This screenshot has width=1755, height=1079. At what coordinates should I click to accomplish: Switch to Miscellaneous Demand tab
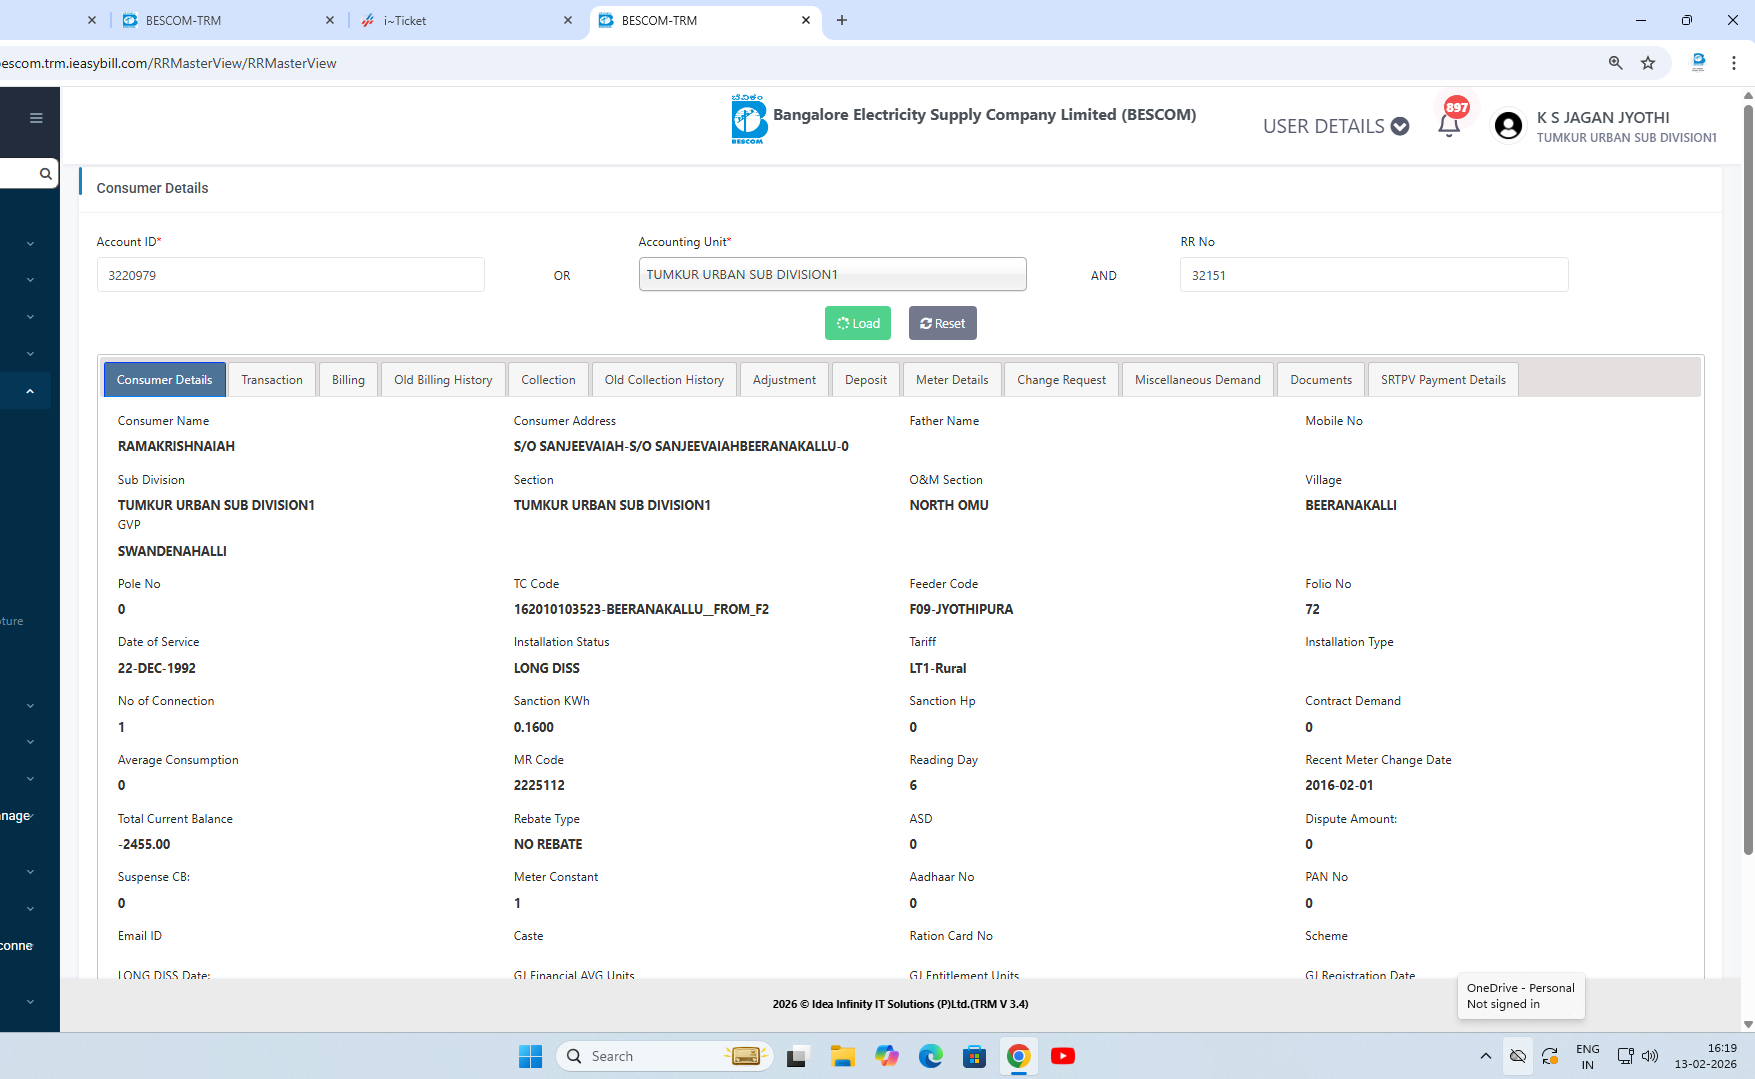tap(1197, 380)
